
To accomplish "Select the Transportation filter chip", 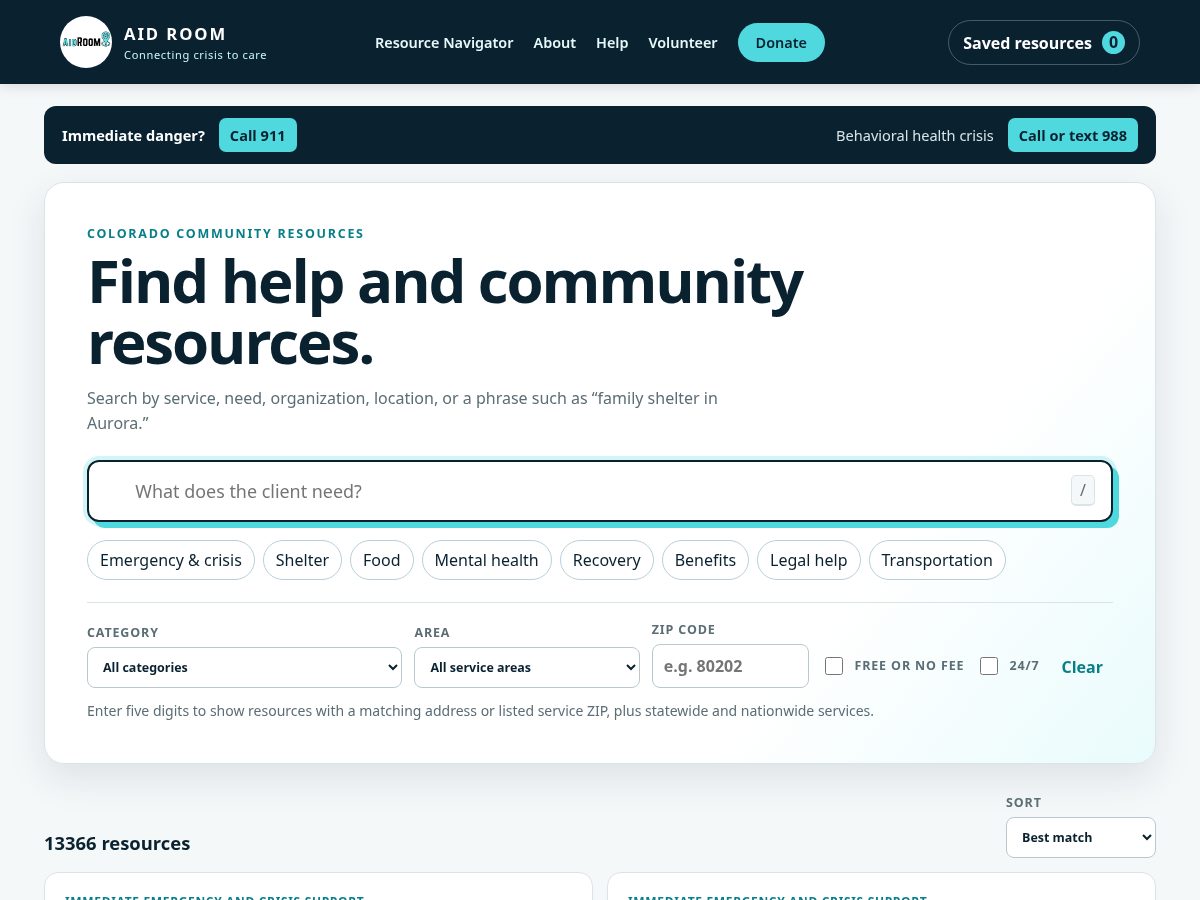I will (x=937, y=560).
